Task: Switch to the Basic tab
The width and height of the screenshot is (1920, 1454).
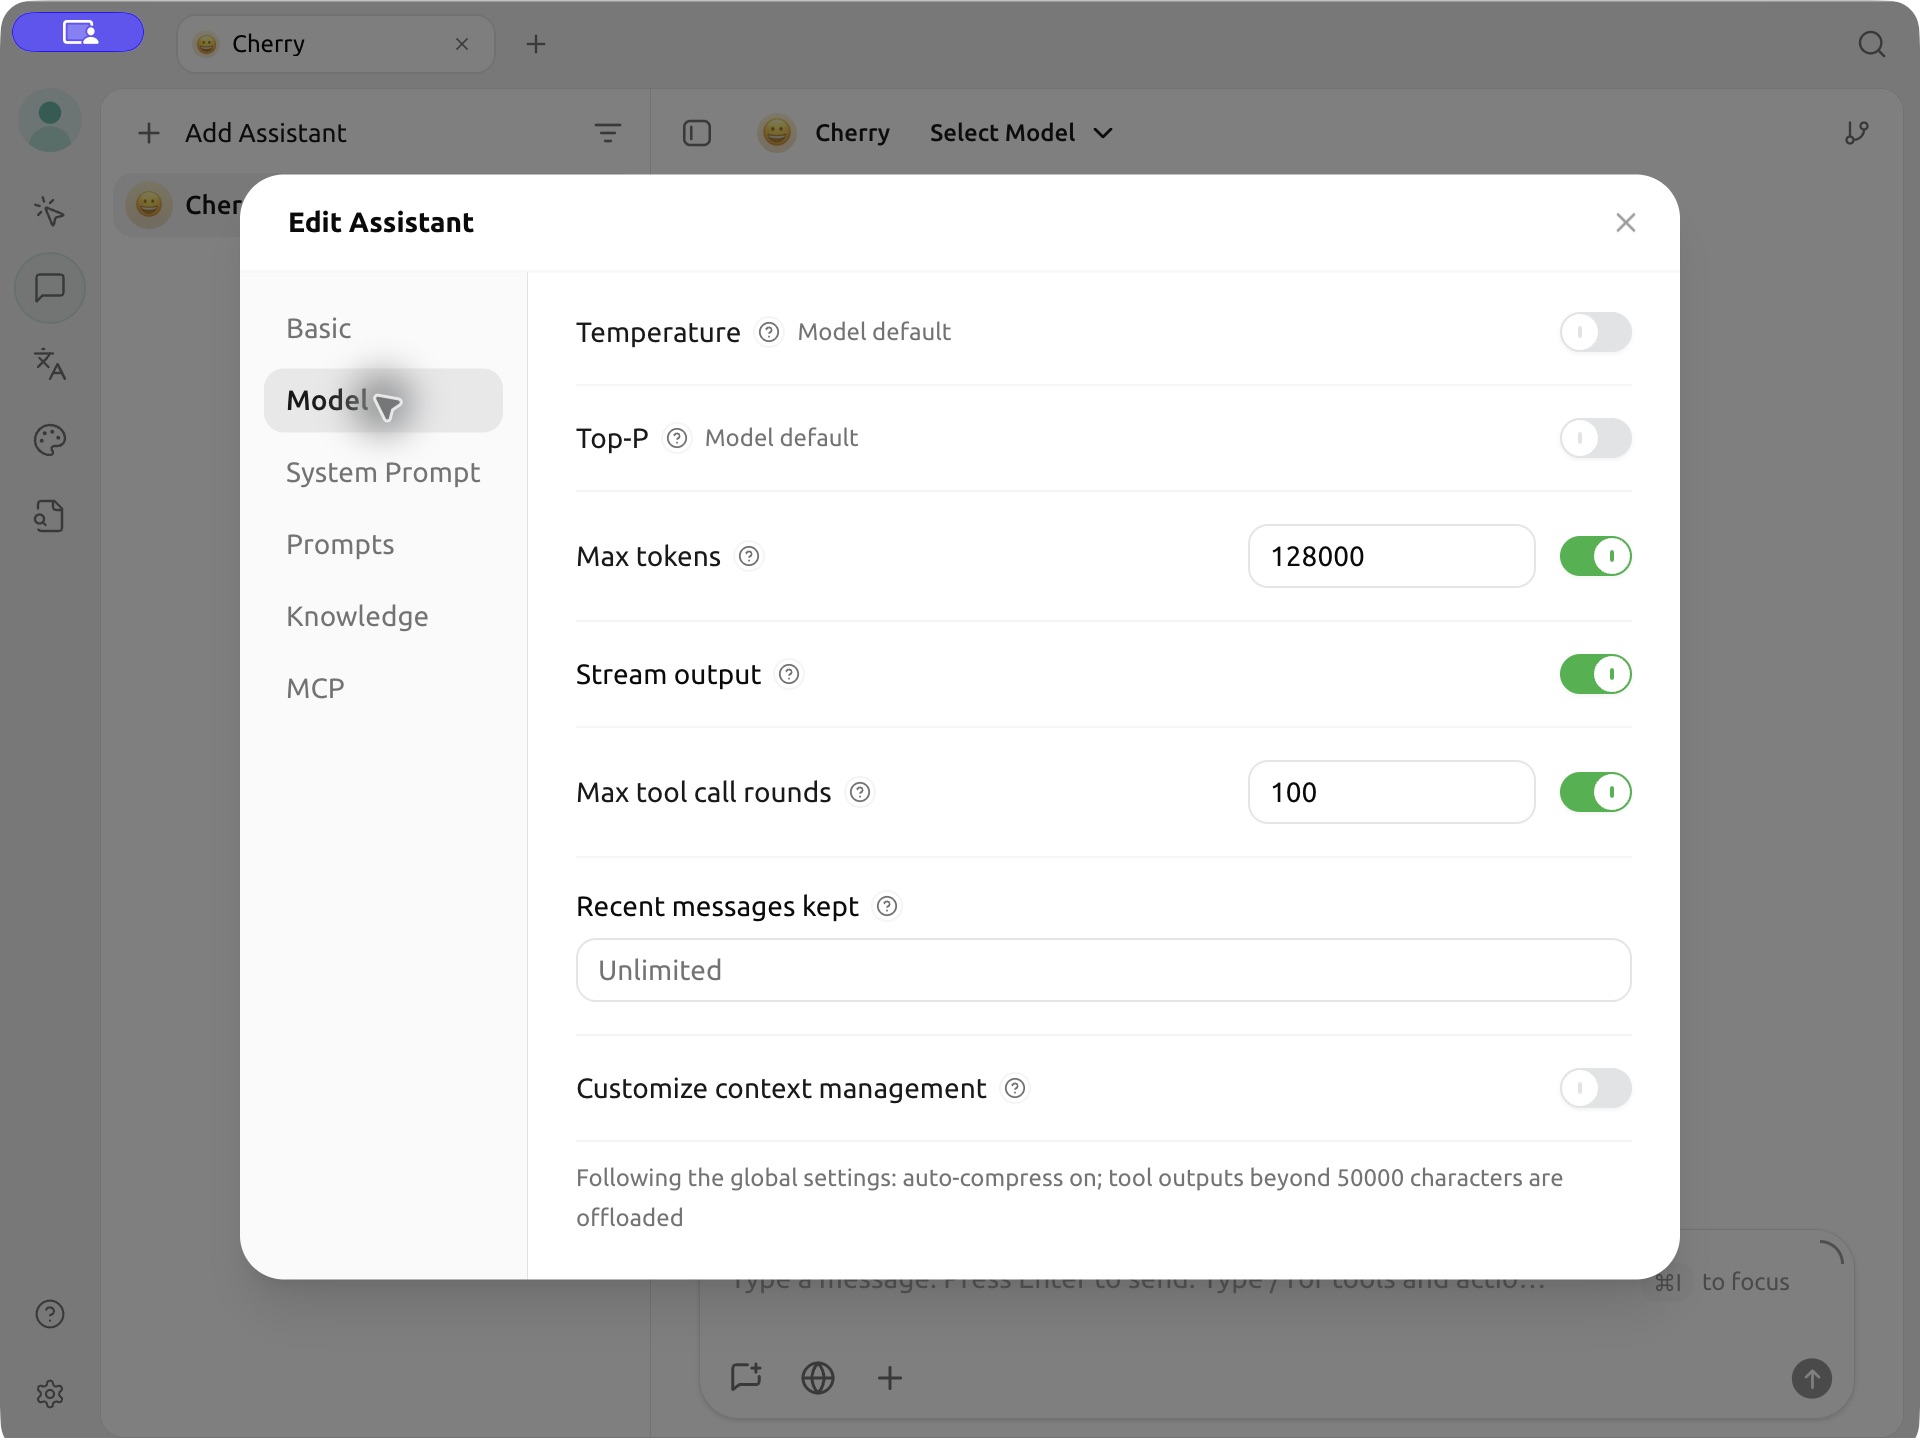Action: point(383,329)
